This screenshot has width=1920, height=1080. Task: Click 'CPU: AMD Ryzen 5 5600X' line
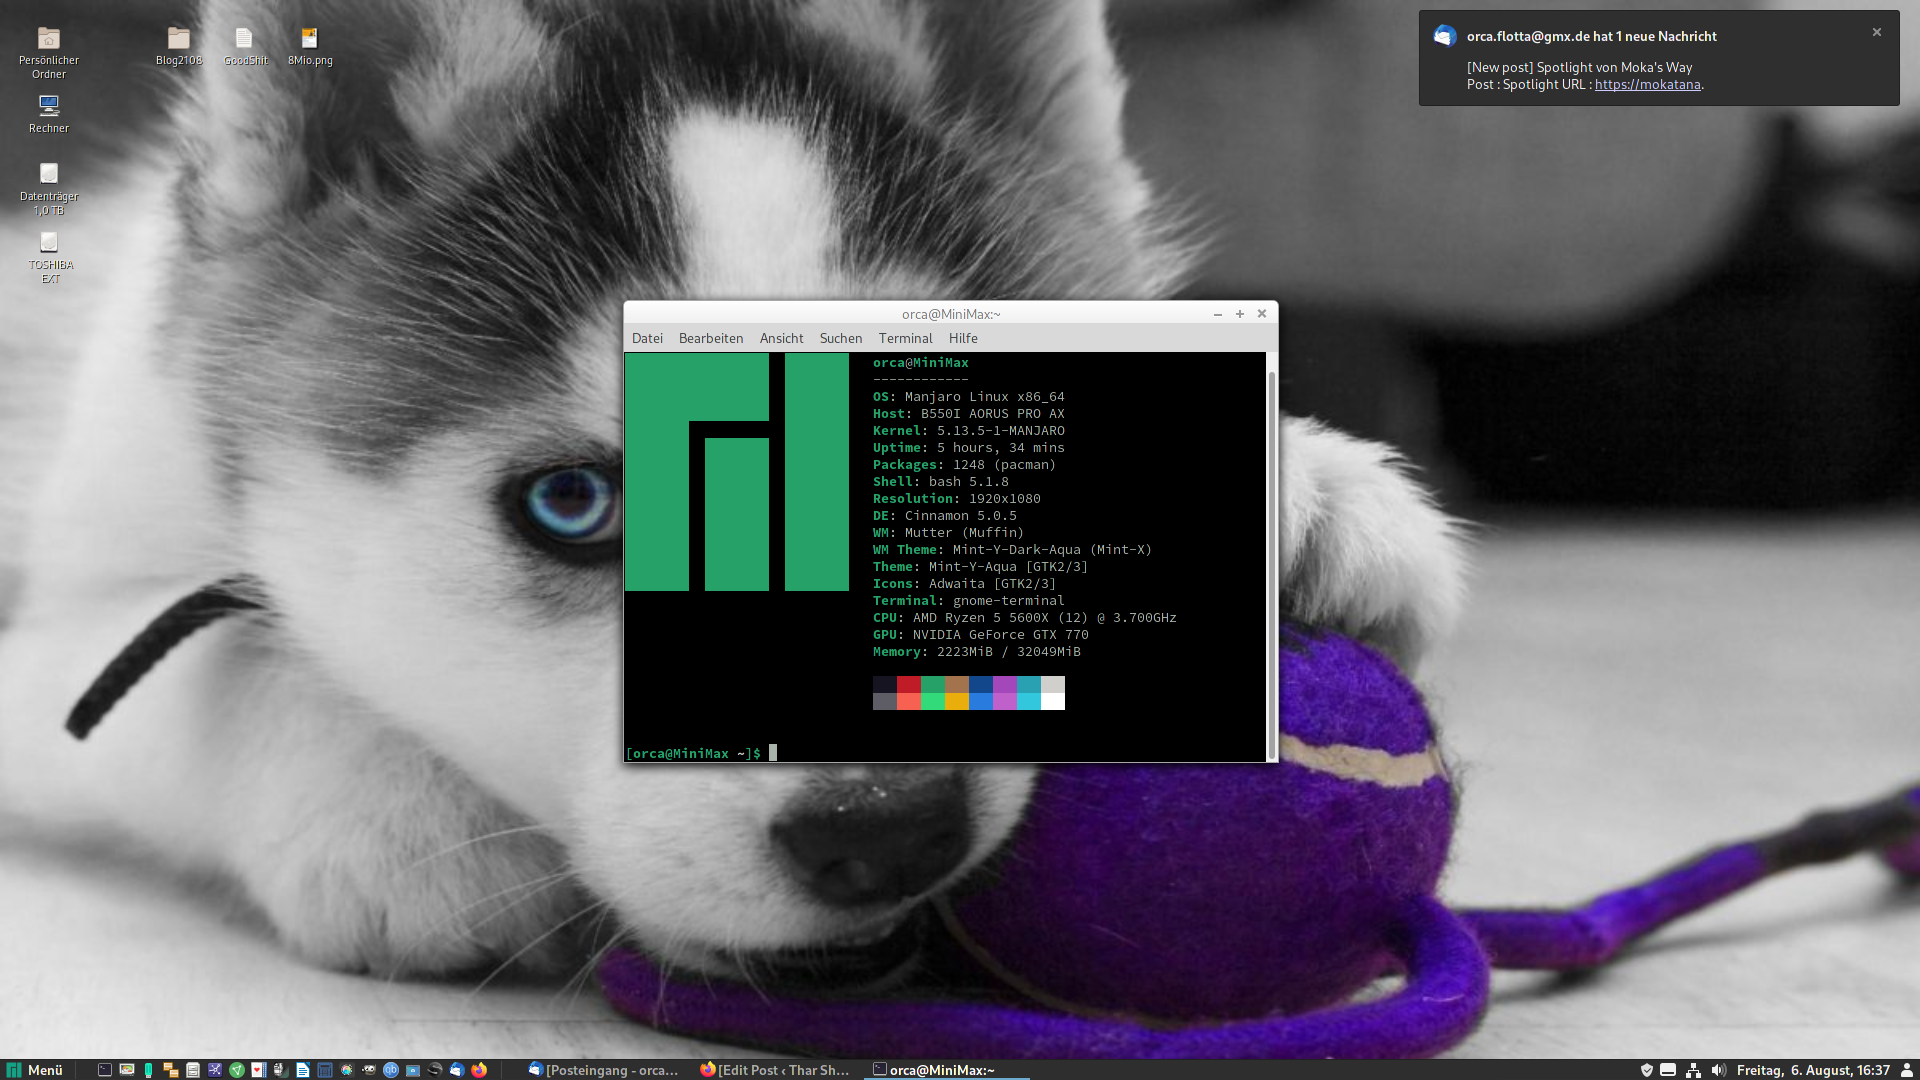(x=1024, y=618)
